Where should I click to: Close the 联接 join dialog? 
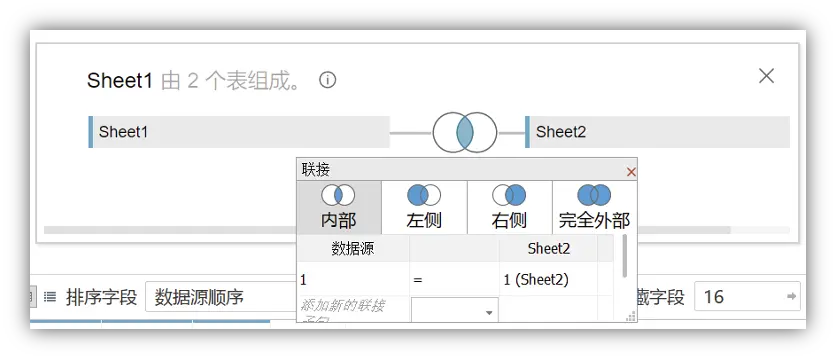pos(631,172)
